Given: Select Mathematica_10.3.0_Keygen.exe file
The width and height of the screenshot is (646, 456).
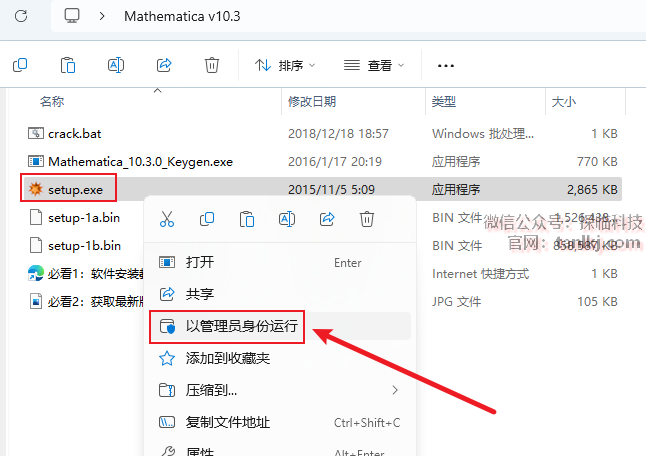Looking at the screenshot, I should (140, 162).
